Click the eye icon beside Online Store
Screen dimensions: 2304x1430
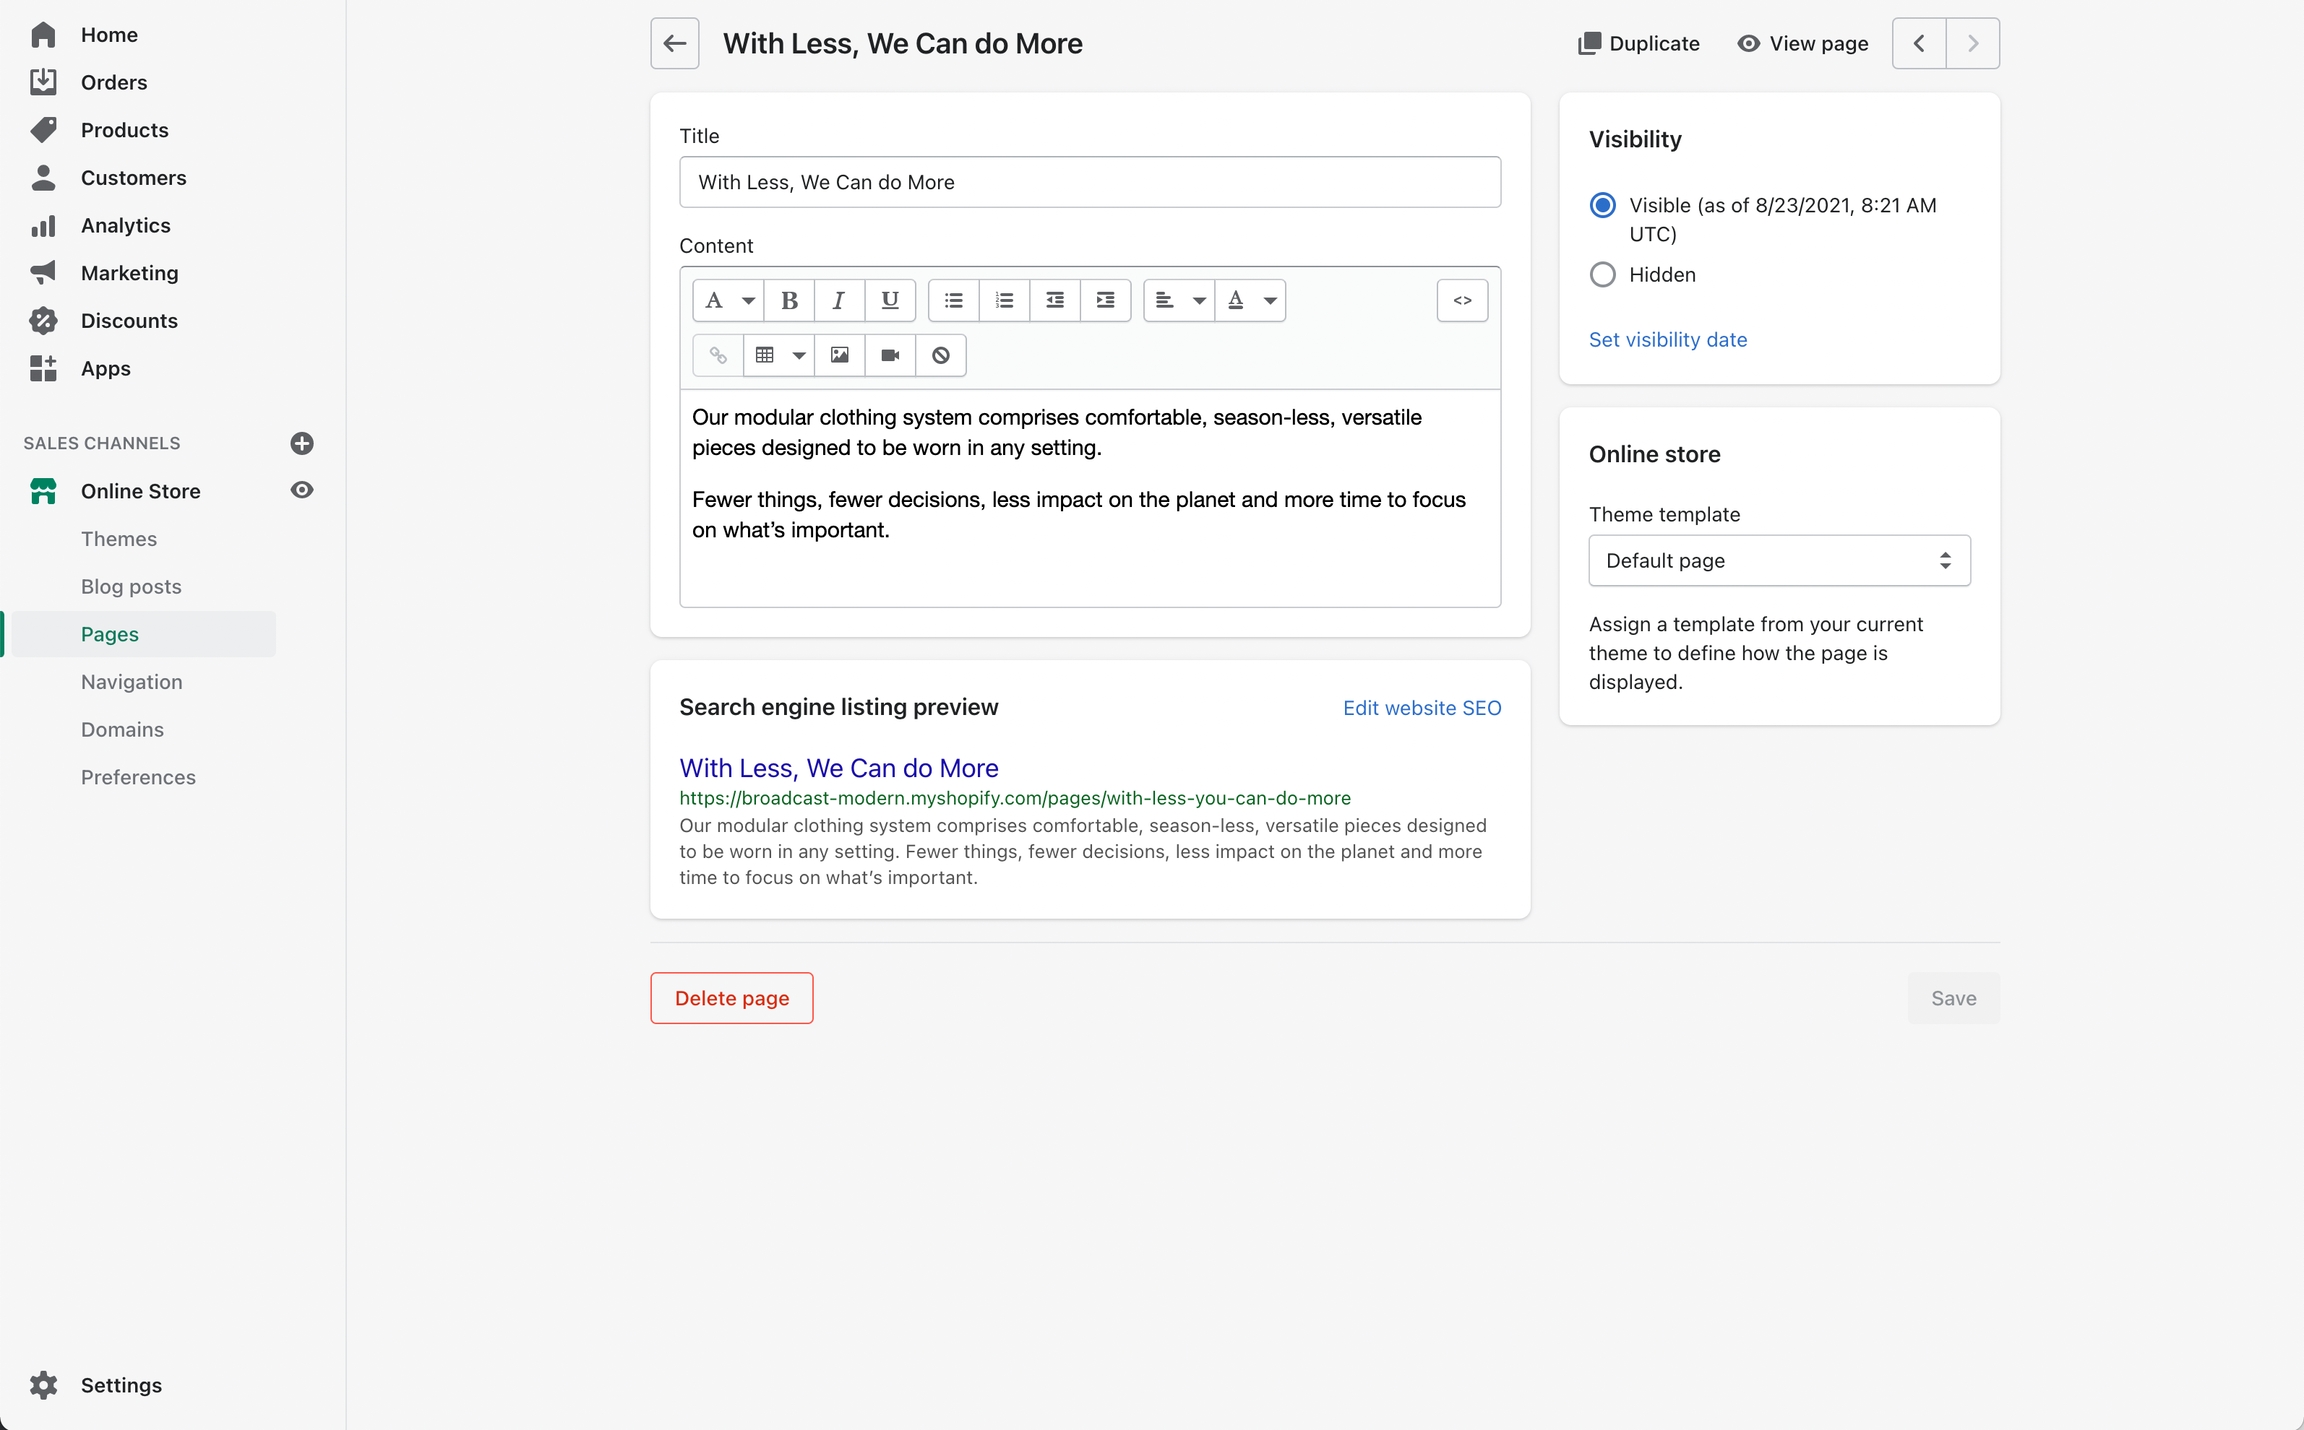[x=302, y=490]
